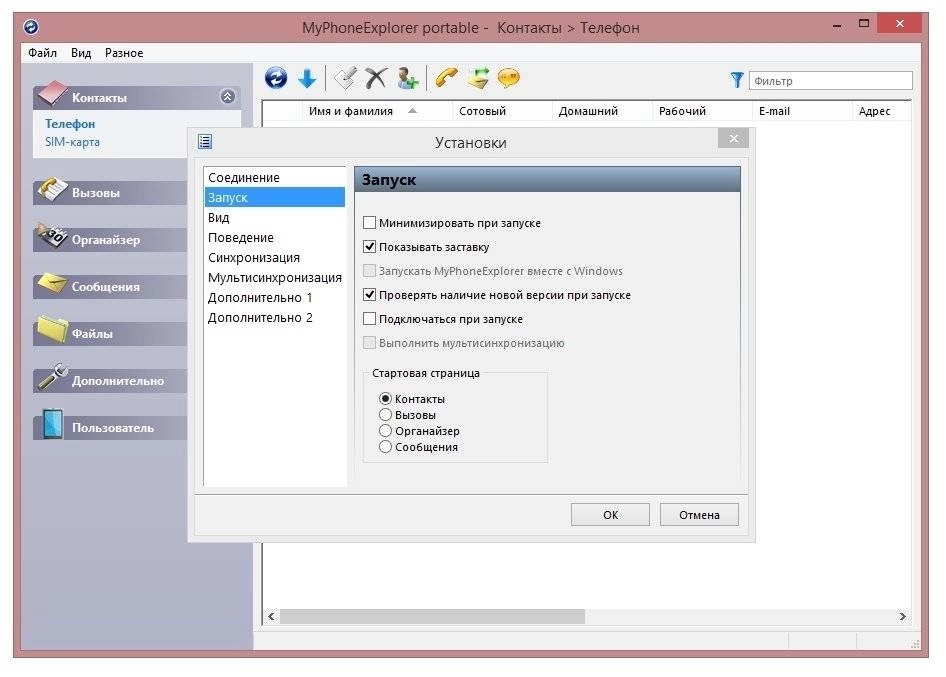Select Вид in the settings list
The width and height of the screenshot is (946, 677).
click(x=275, y=217)
